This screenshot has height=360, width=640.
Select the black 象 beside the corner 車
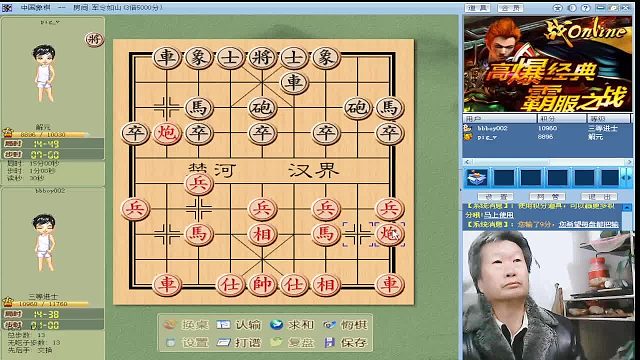[x=198, y=57]
